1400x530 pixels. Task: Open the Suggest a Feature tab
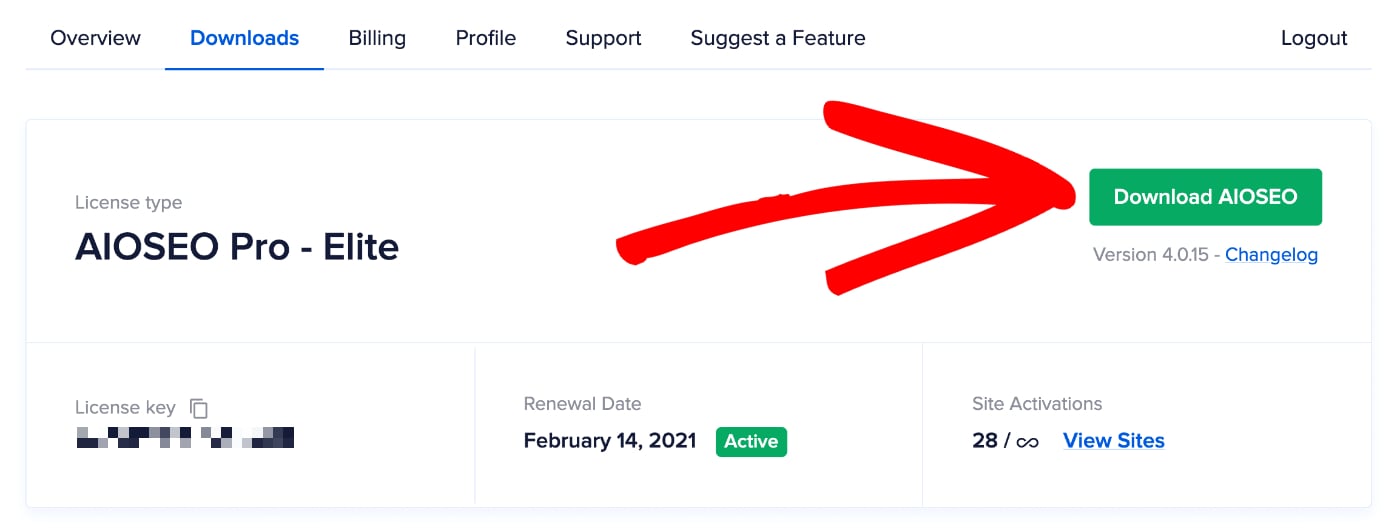pos(778,38)
